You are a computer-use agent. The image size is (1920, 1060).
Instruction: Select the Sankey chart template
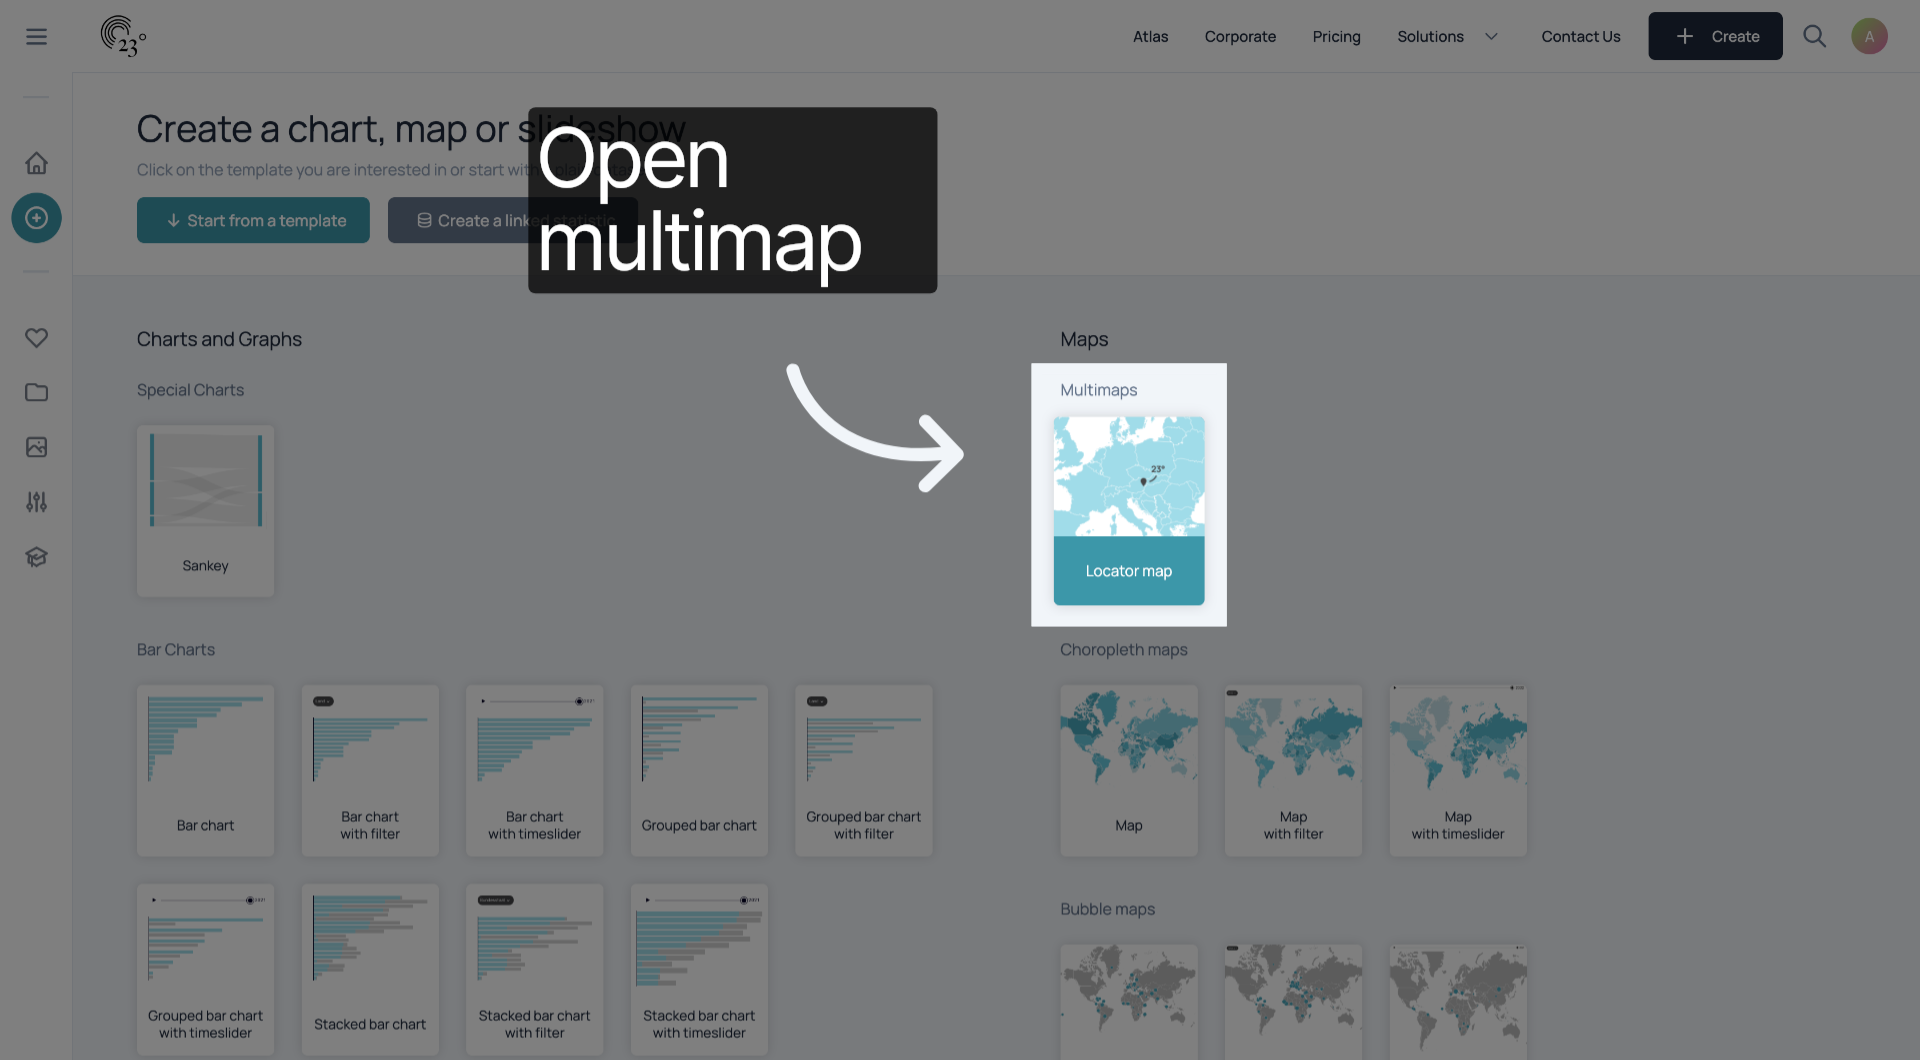coord(205,511)
